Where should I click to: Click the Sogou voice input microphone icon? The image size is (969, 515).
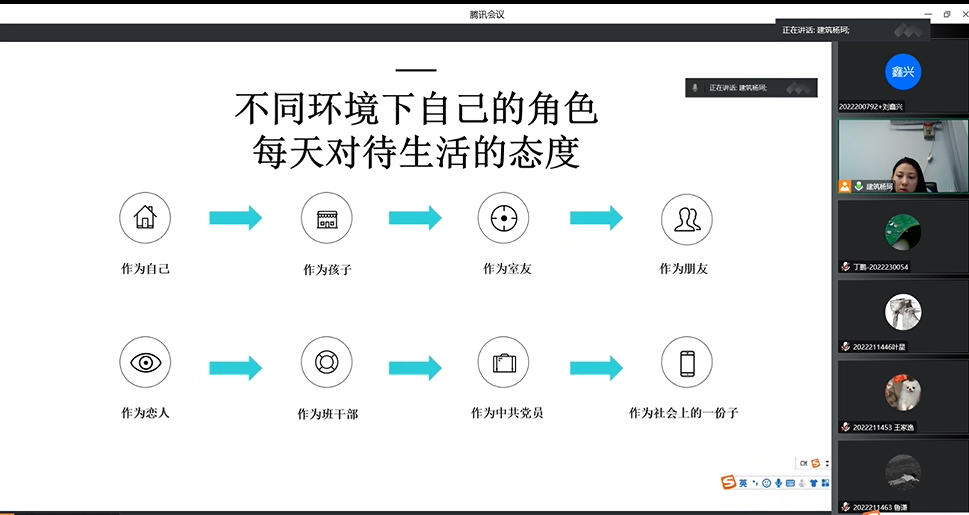(779, 483)
